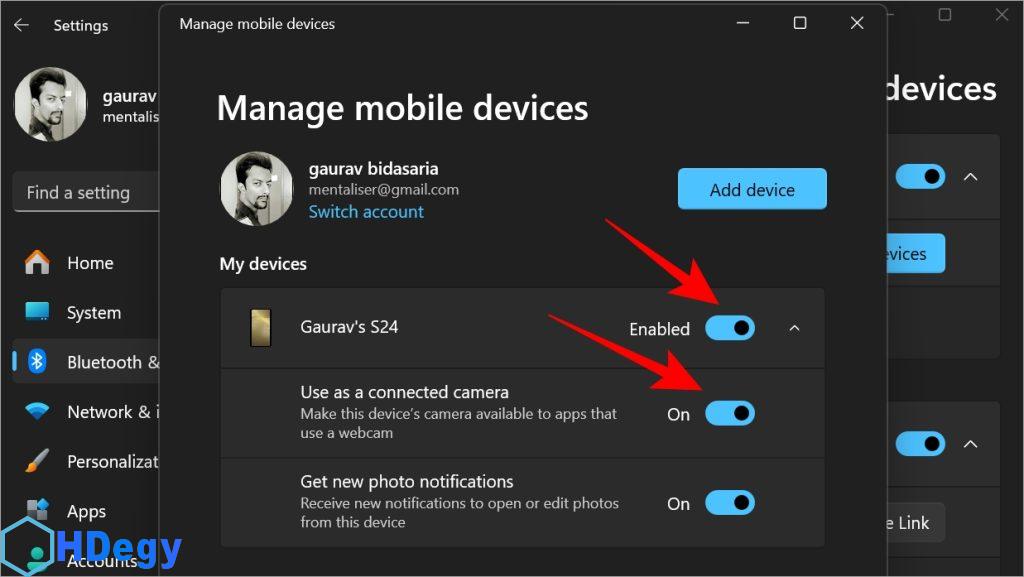This screenshot has height=577, width=1024.
Task: Open the Home settings page
Action: pyautogui.click(x=90, y=263)
